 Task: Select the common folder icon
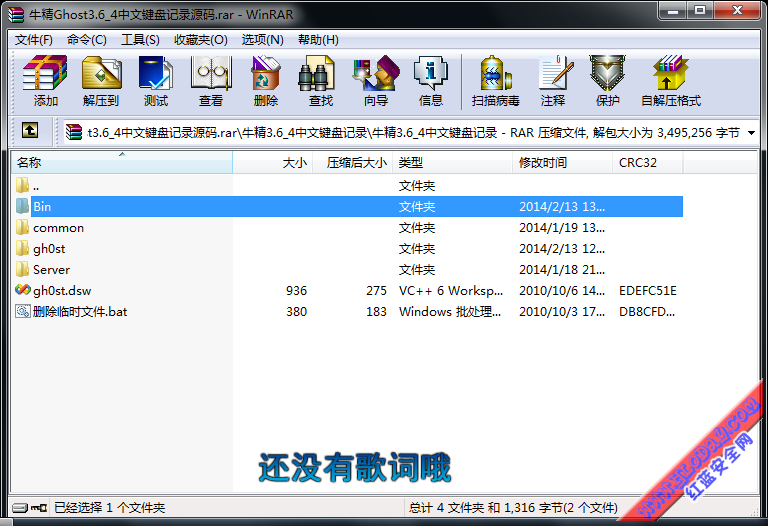tap(23, 227)
